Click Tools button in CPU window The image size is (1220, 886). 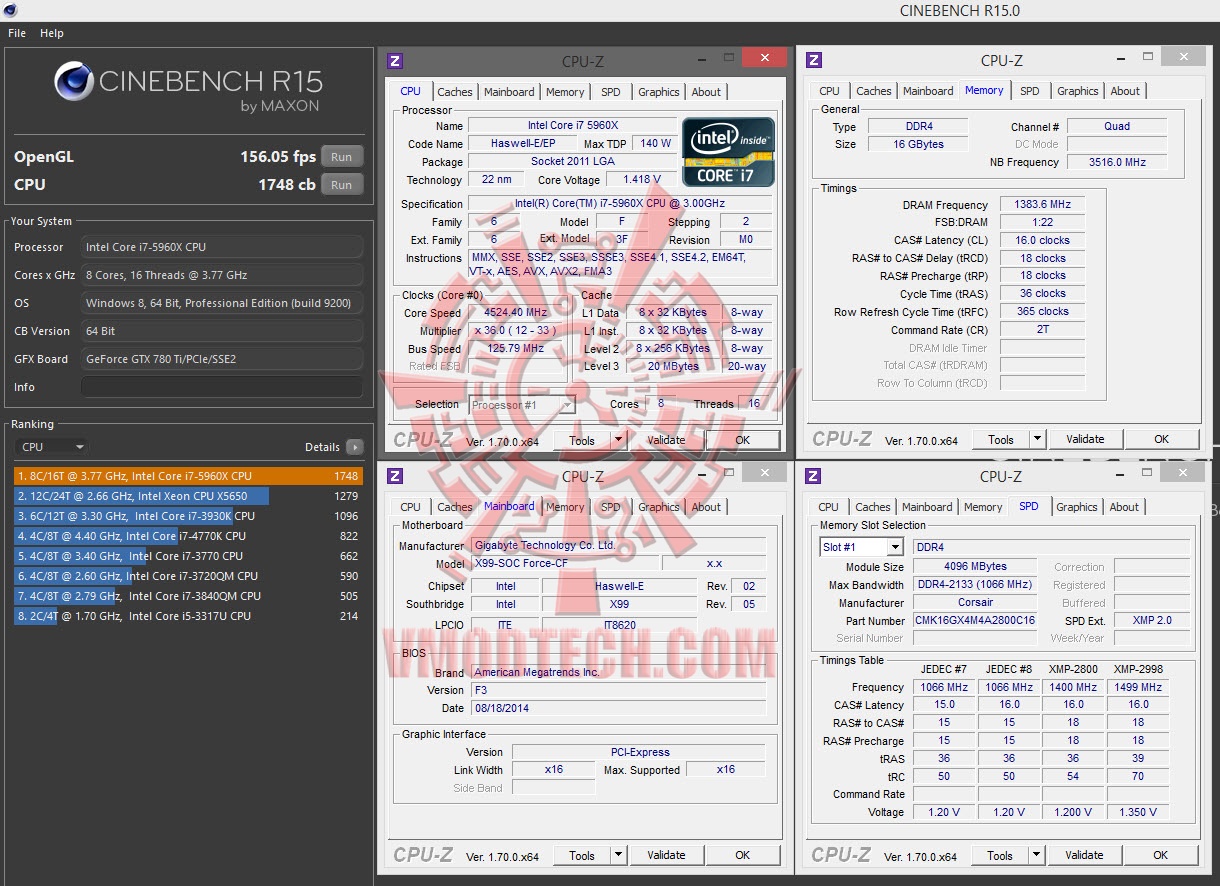582,440
